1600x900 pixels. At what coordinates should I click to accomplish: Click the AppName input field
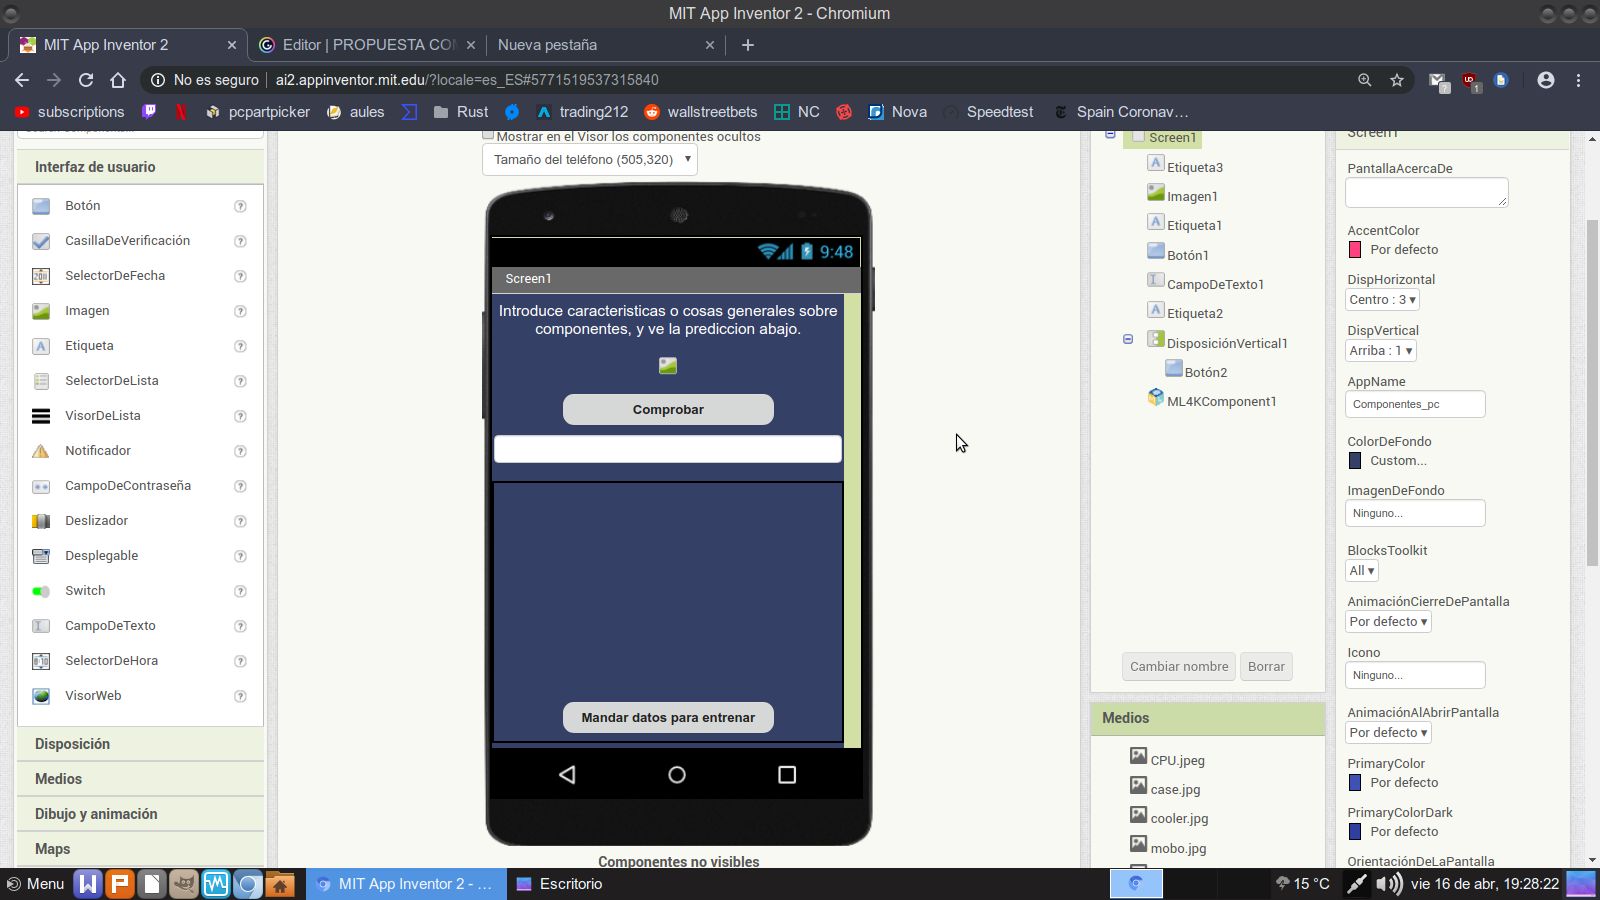(x=1416, y=404)
